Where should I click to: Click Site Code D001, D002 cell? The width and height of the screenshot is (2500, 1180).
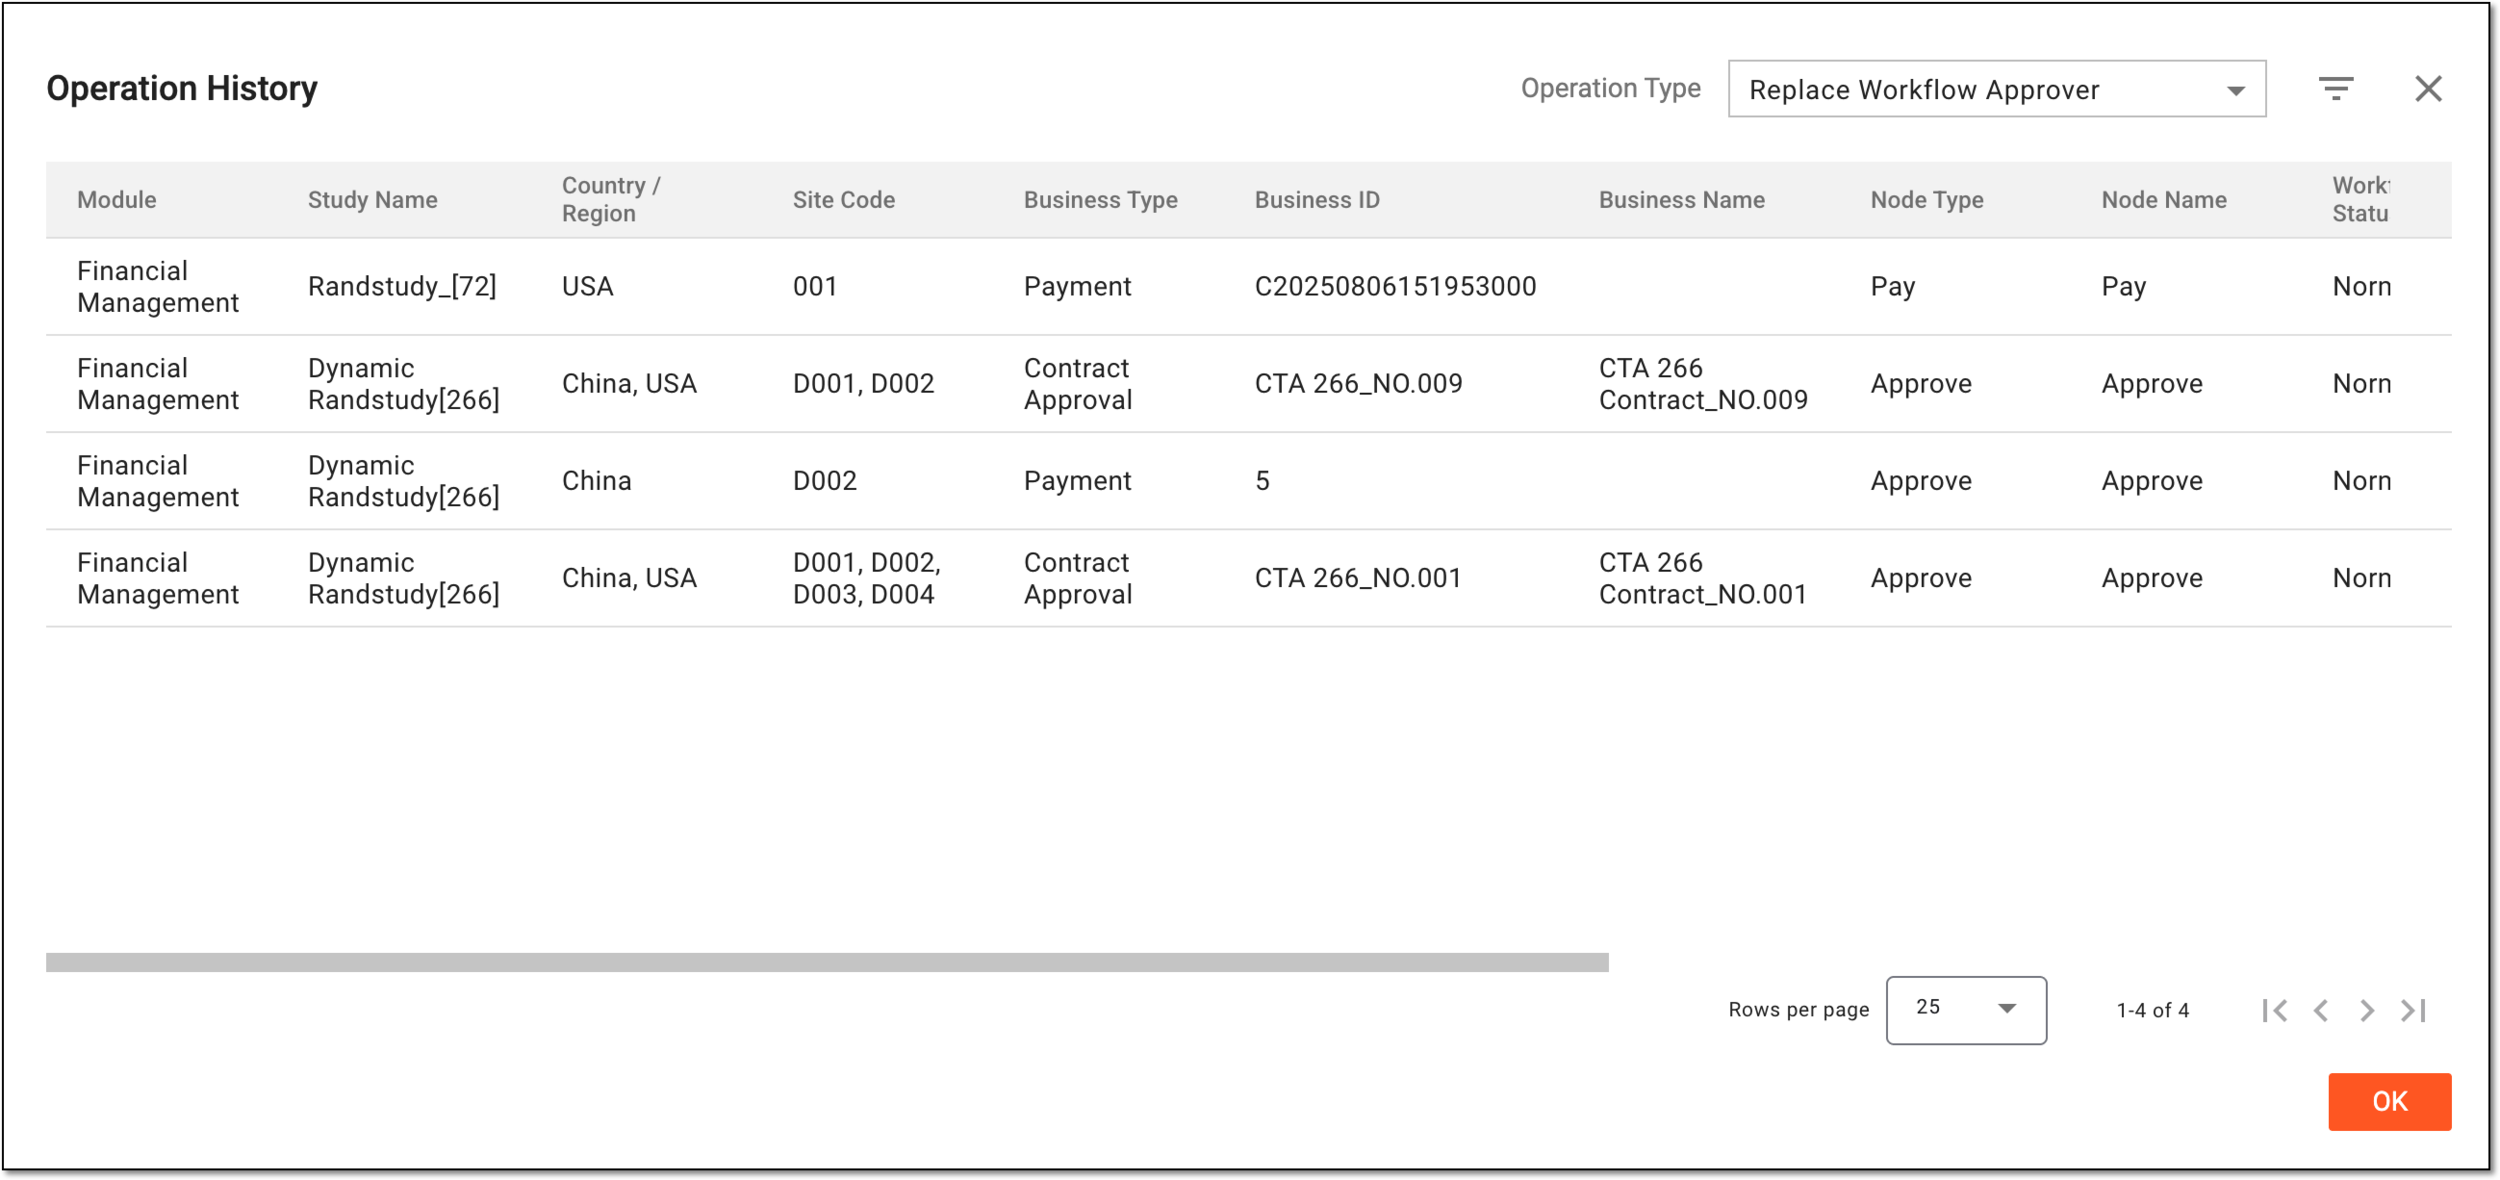point(863,384)
